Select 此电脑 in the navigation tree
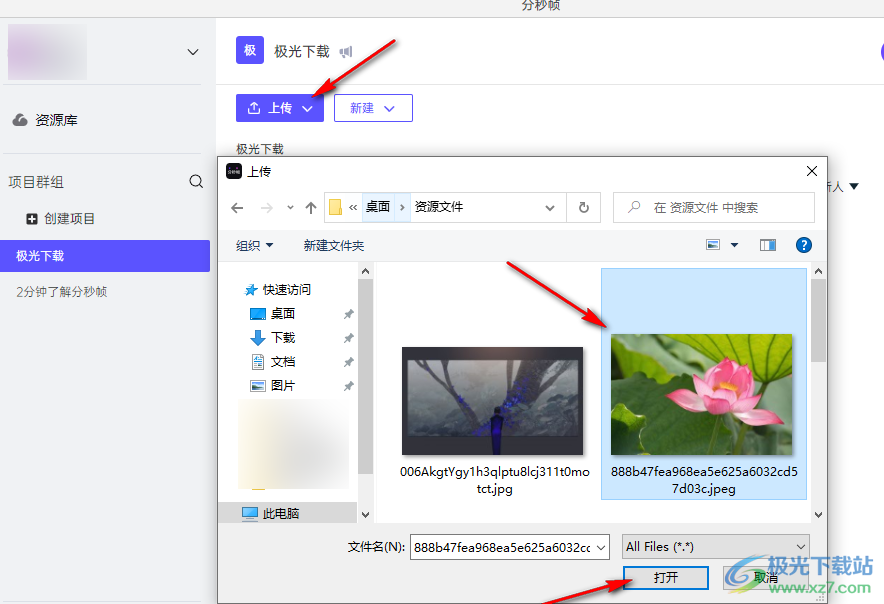 tap(271, 513)
